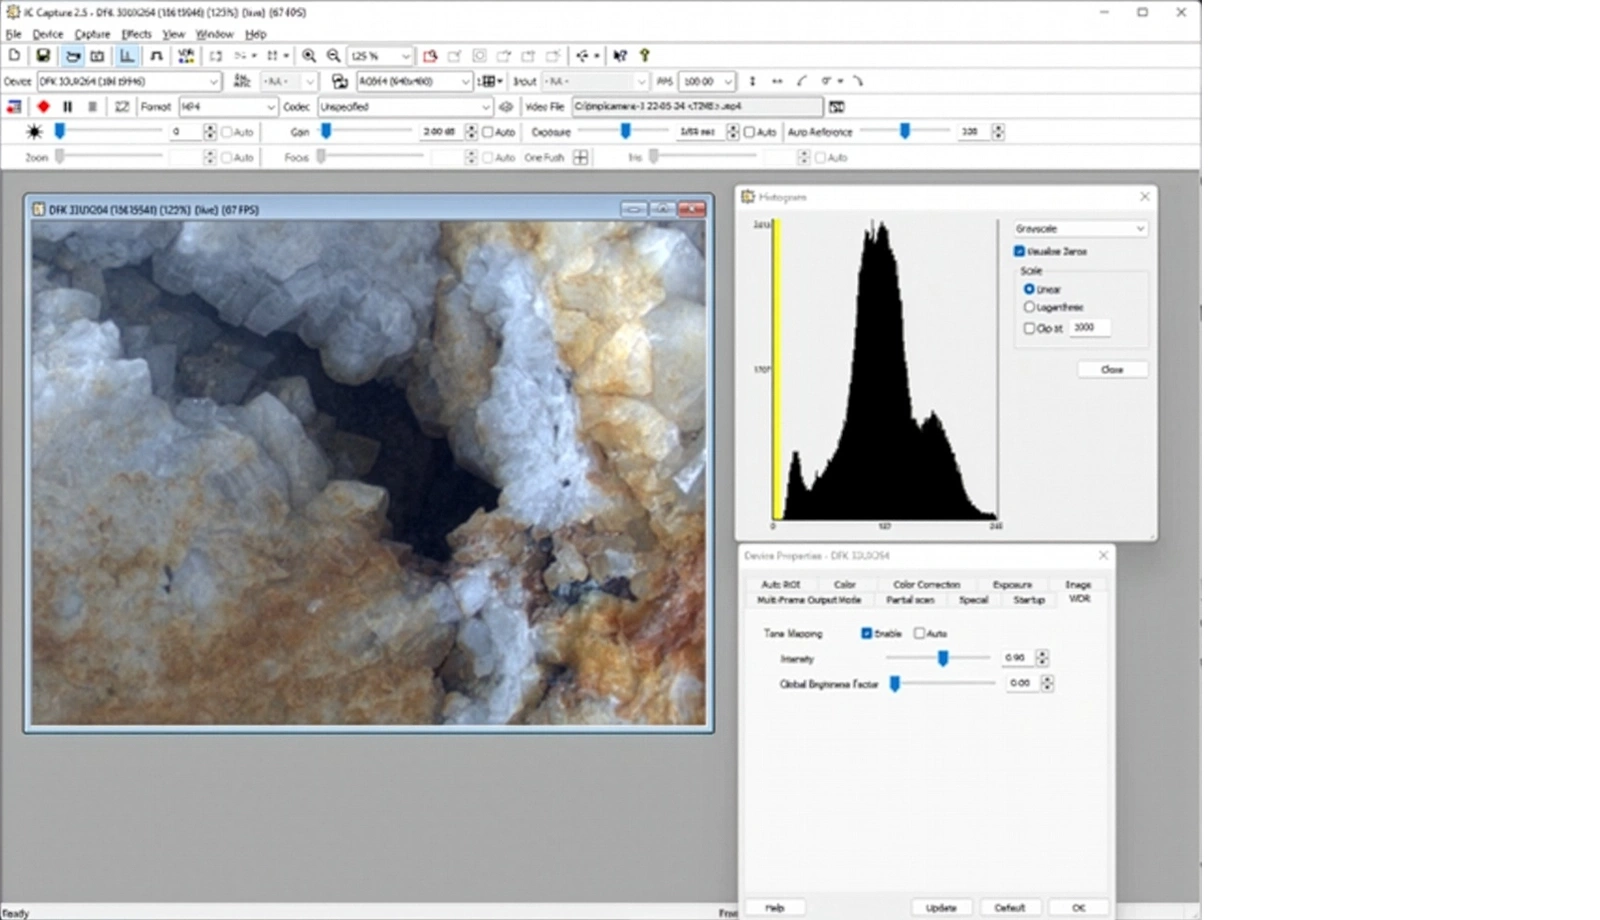
Task: Click the trigger pulse waveform icon
Action: point(156,56)
